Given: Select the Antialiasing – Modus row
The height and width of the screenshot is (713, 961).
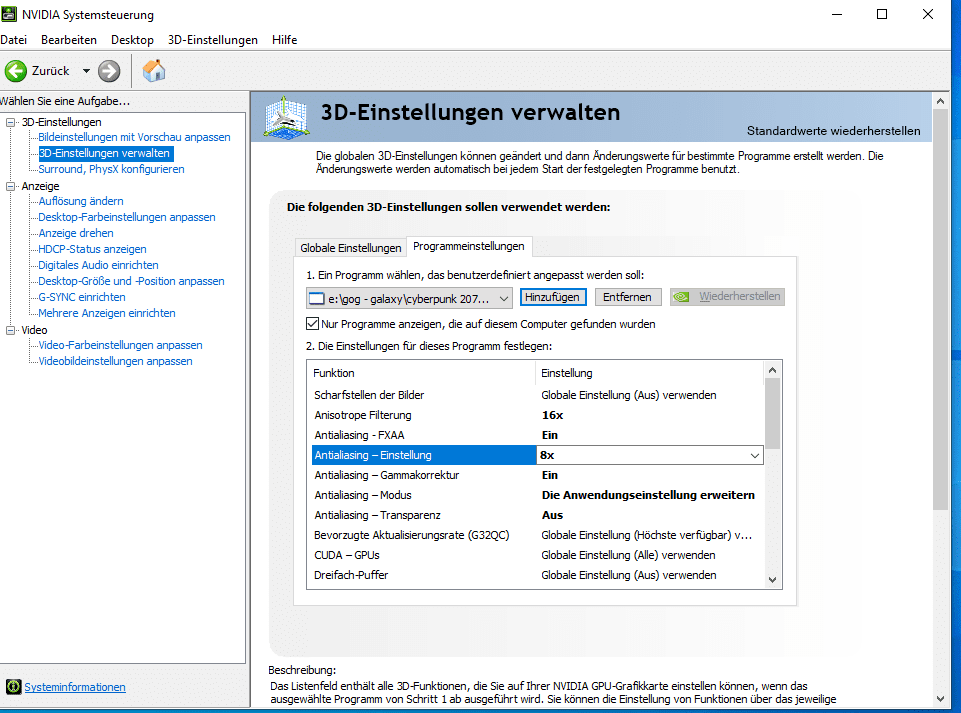Looking at the screenshot, I should pos(537,495).
